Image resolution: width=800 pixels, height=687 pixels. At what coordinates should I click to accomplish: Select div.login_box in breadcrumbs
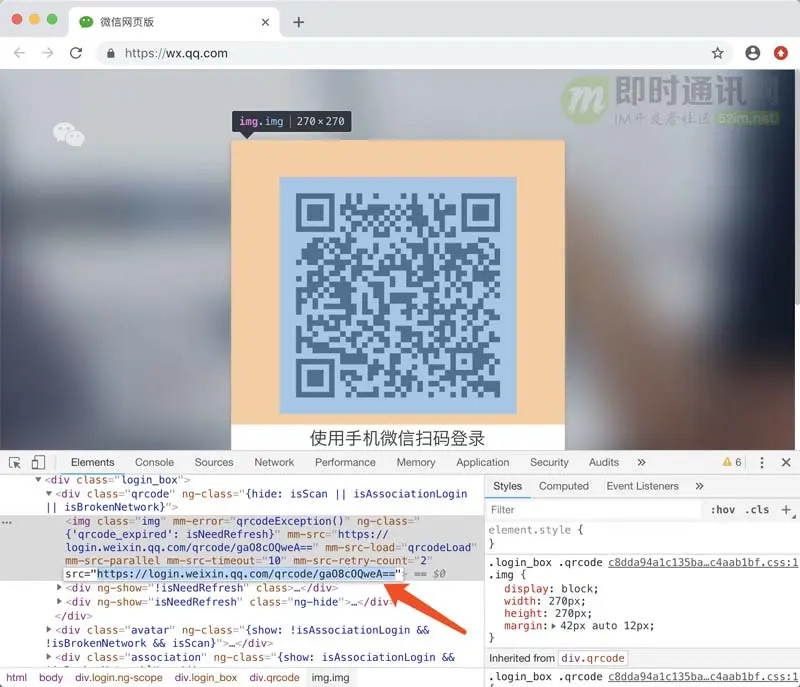(x=206, y=677)
